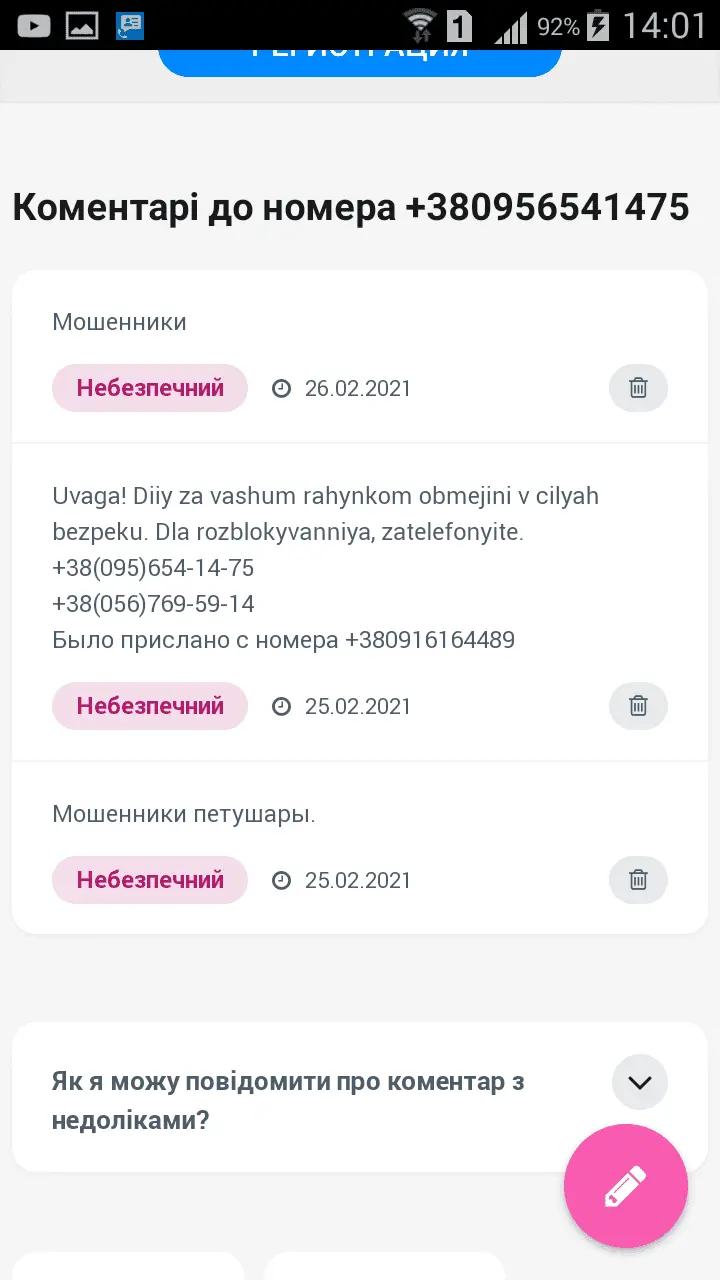The width and height of the screenshot is (720, 1280).
Task: Tap the pink pencil write-comment button
Action: click(626, 1186)
